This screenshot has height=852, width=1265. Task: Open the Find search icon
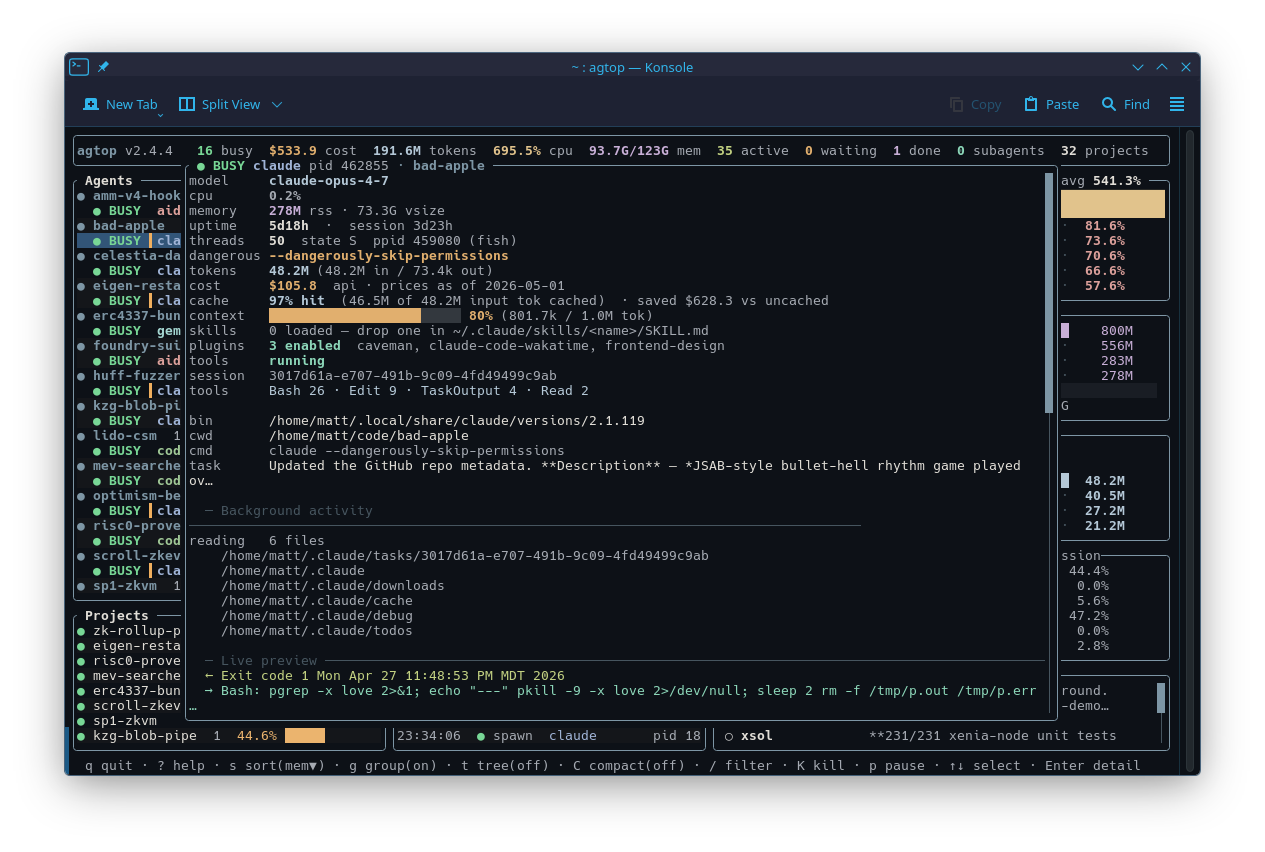click(x=1109, y=104)
